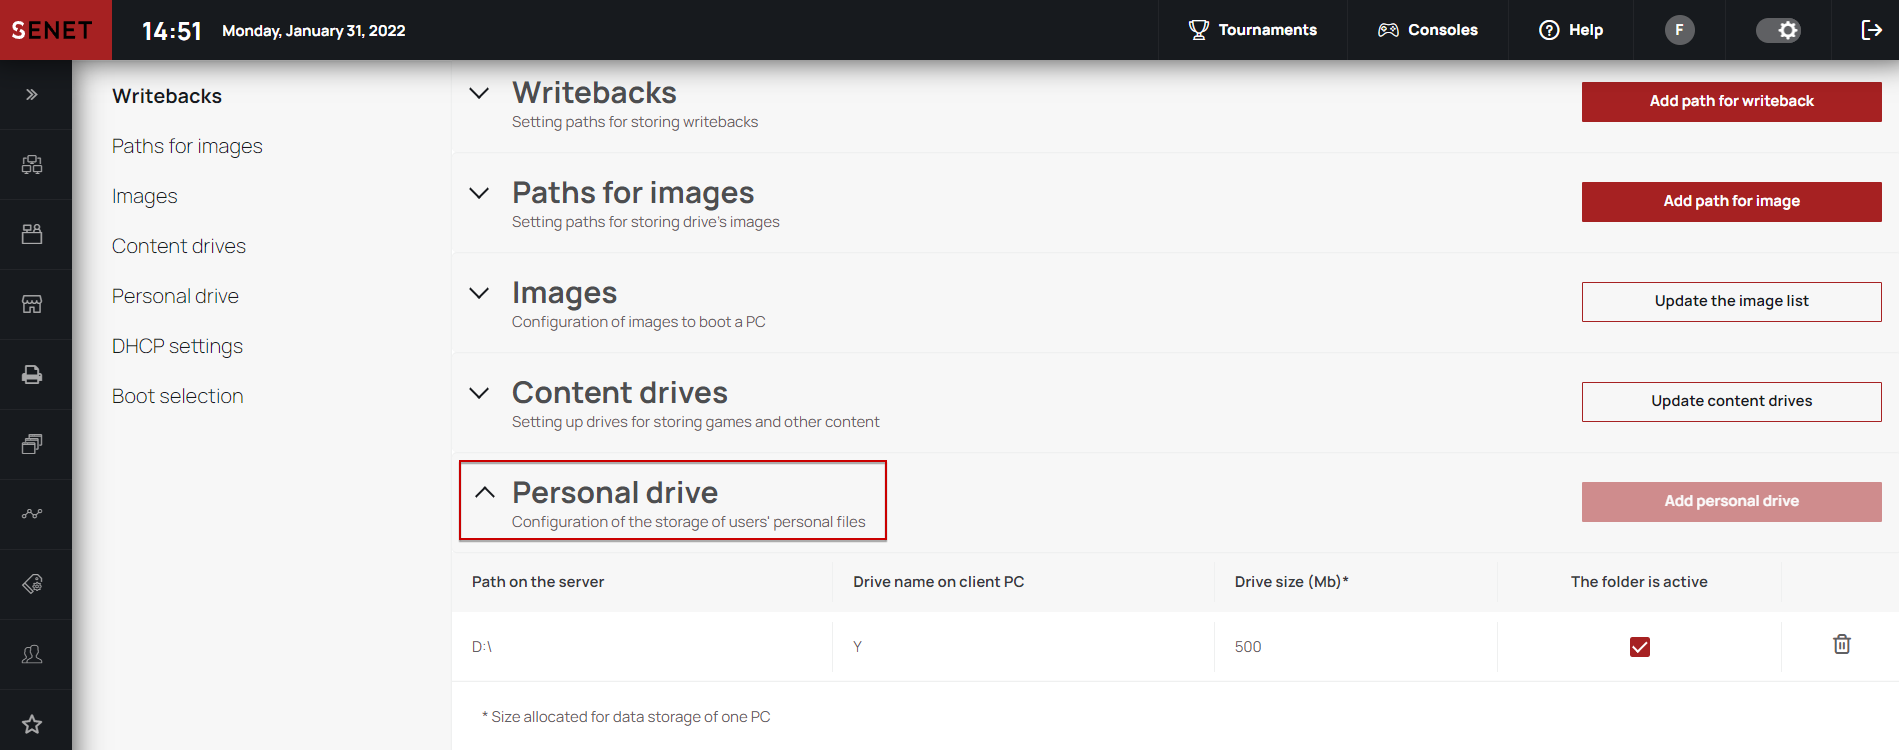1899x750 pixels.
Task: Expand the left sidebar with double-chevron icon
Action: click(32, 95)
